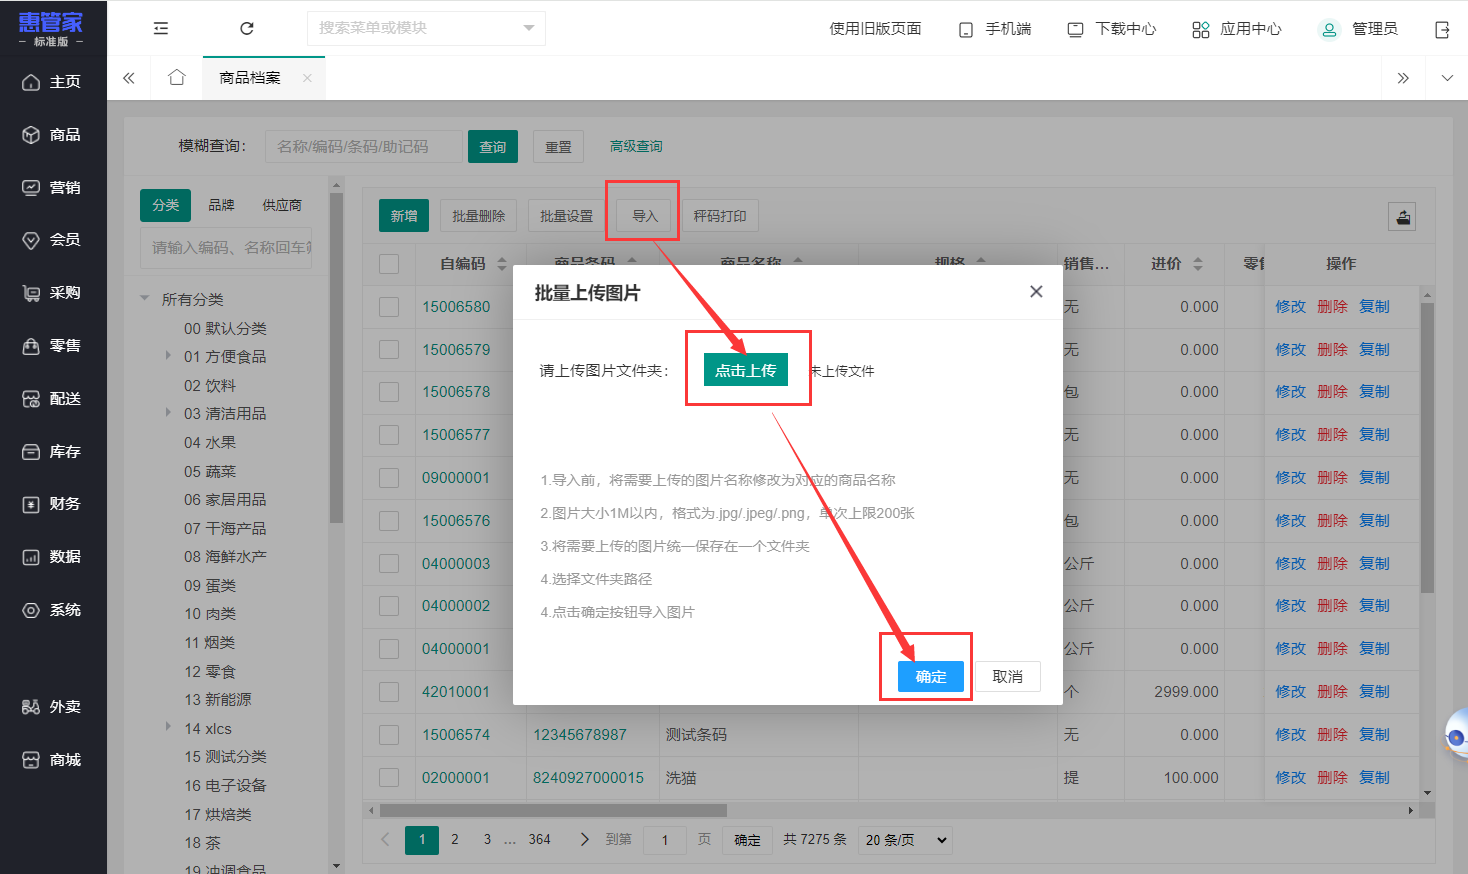This screenshot has height=874, width=1468.
Task: Go to page 364
Action: coord(540,840)
